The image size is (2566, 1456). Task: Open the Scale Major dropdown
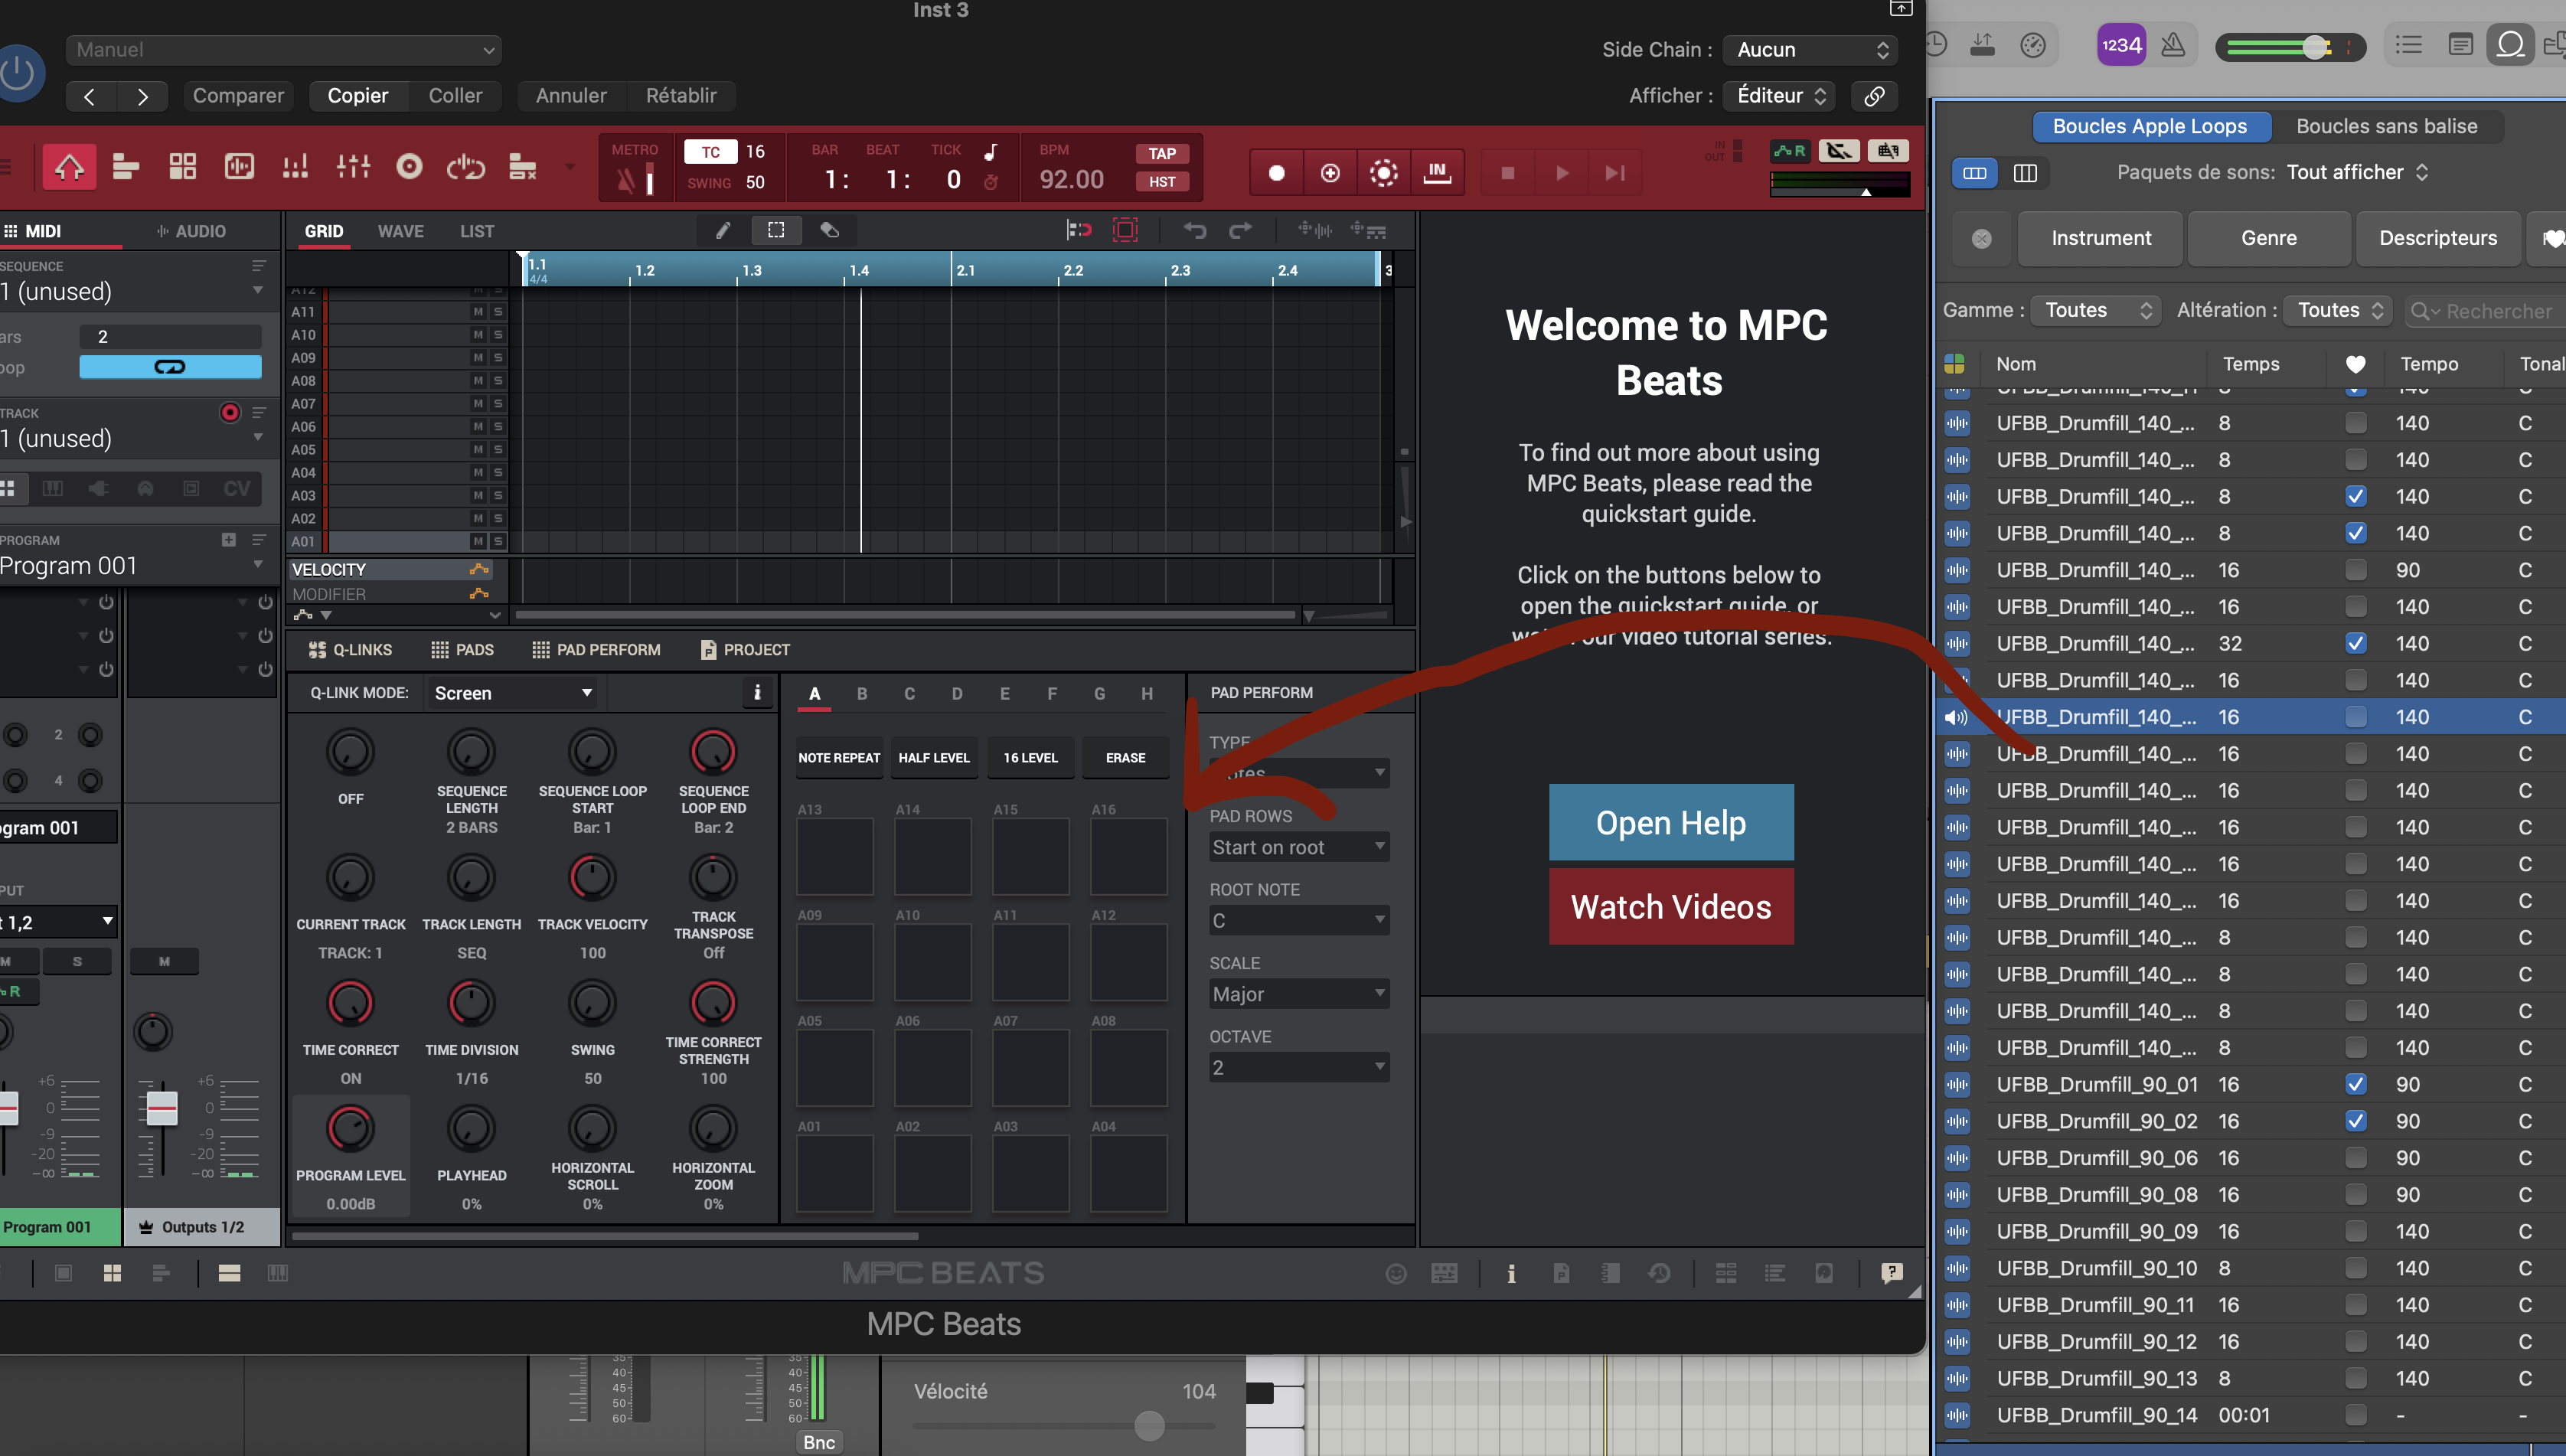coord(1298,994)
